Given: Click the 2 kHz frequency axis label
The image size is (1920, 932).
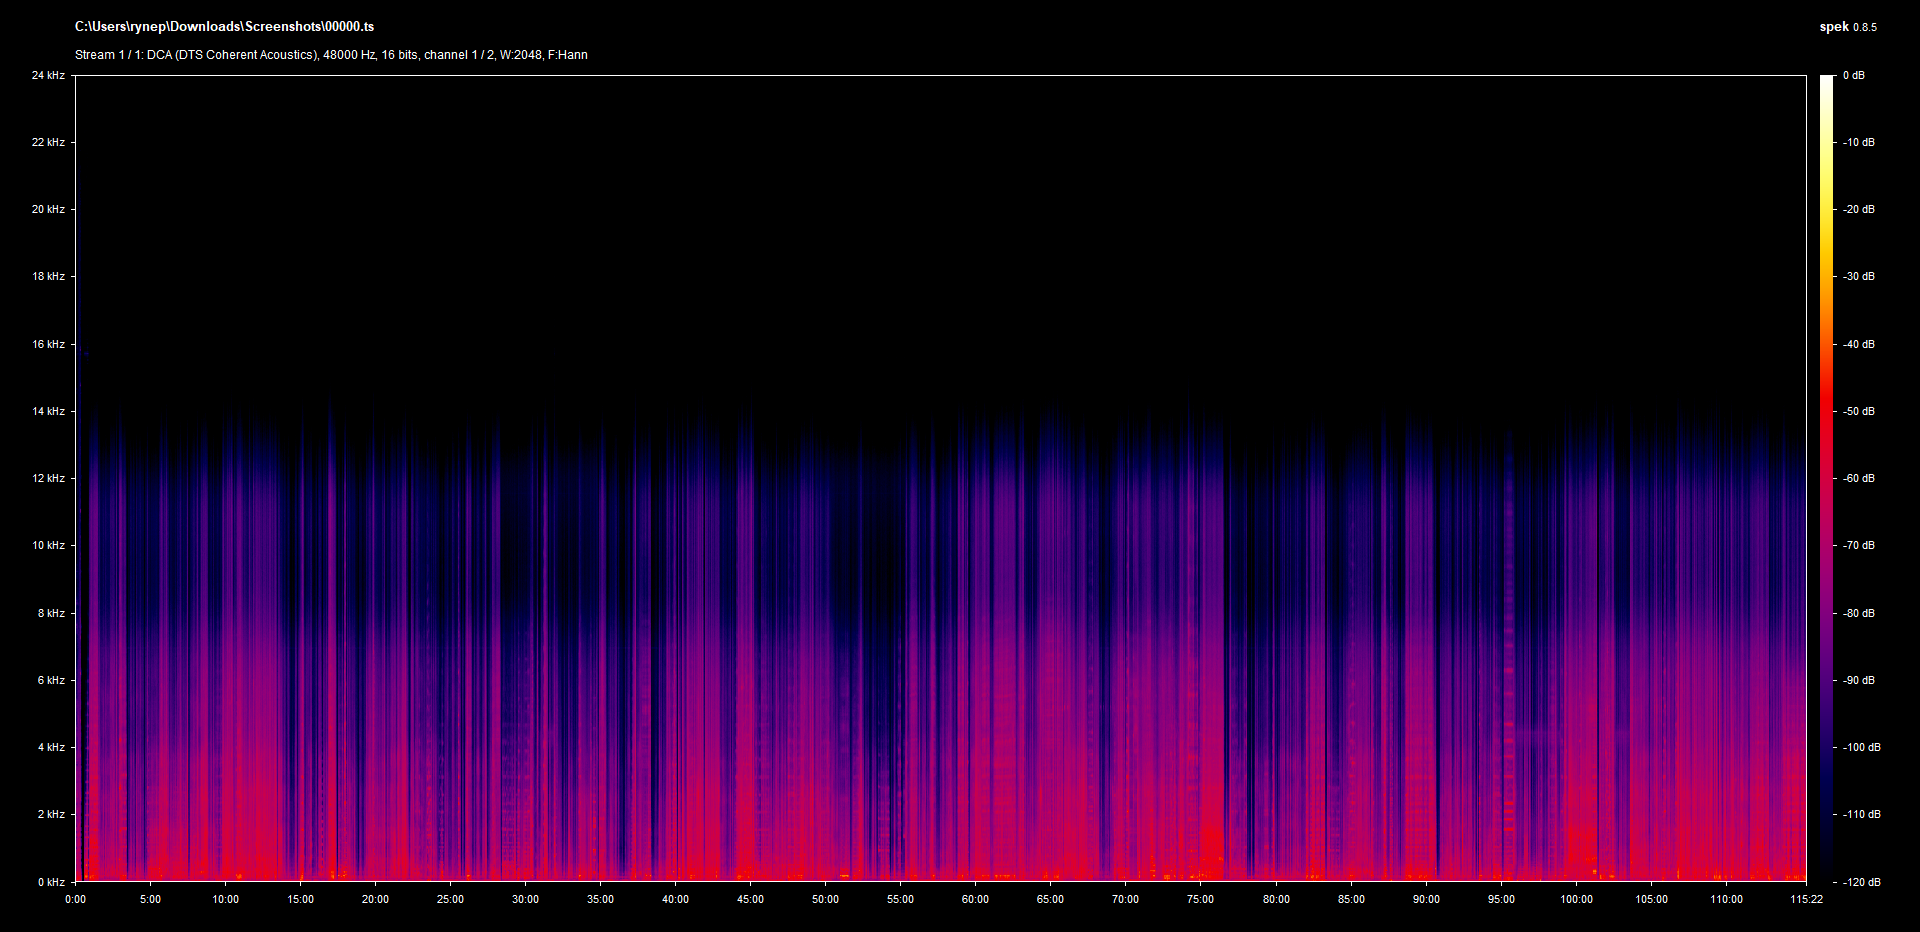Looking at the screenshot, I should click(x=51, y=814).
